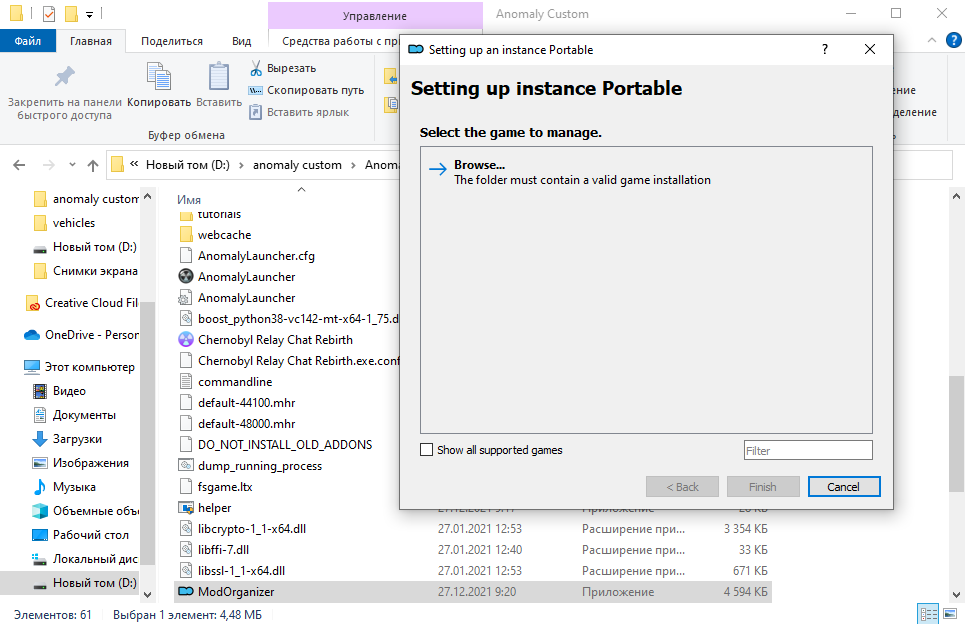This screenshot has width=965, height=624.
Task: Switch to the Поделиться ribbon tab
Action: (172, 41)
